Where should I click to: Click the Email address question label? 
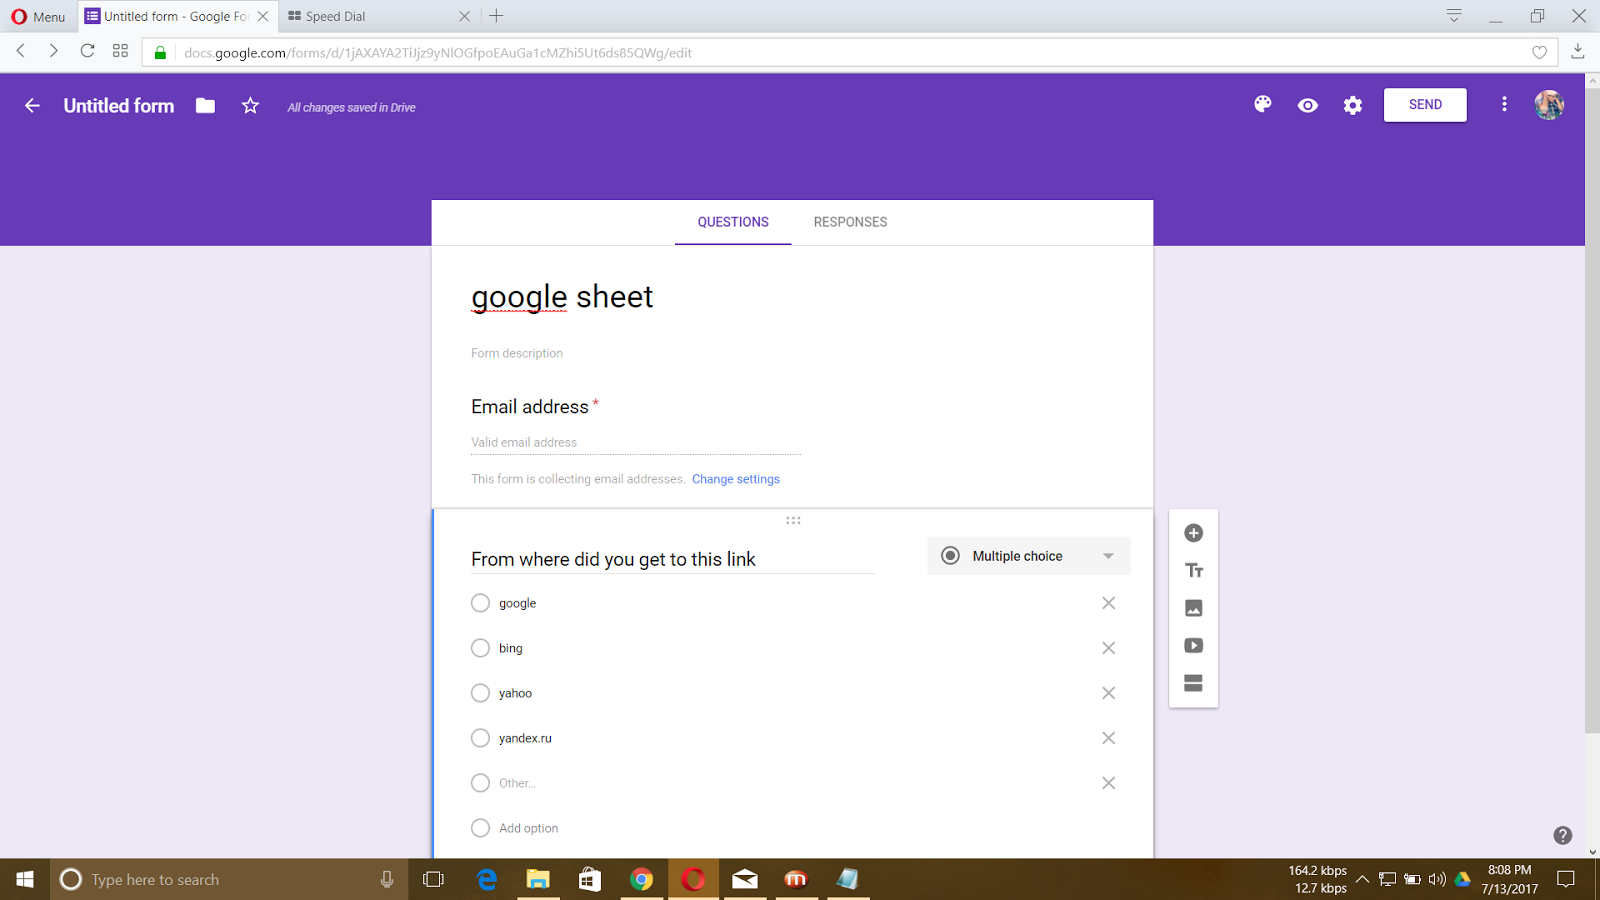point(530,407)
